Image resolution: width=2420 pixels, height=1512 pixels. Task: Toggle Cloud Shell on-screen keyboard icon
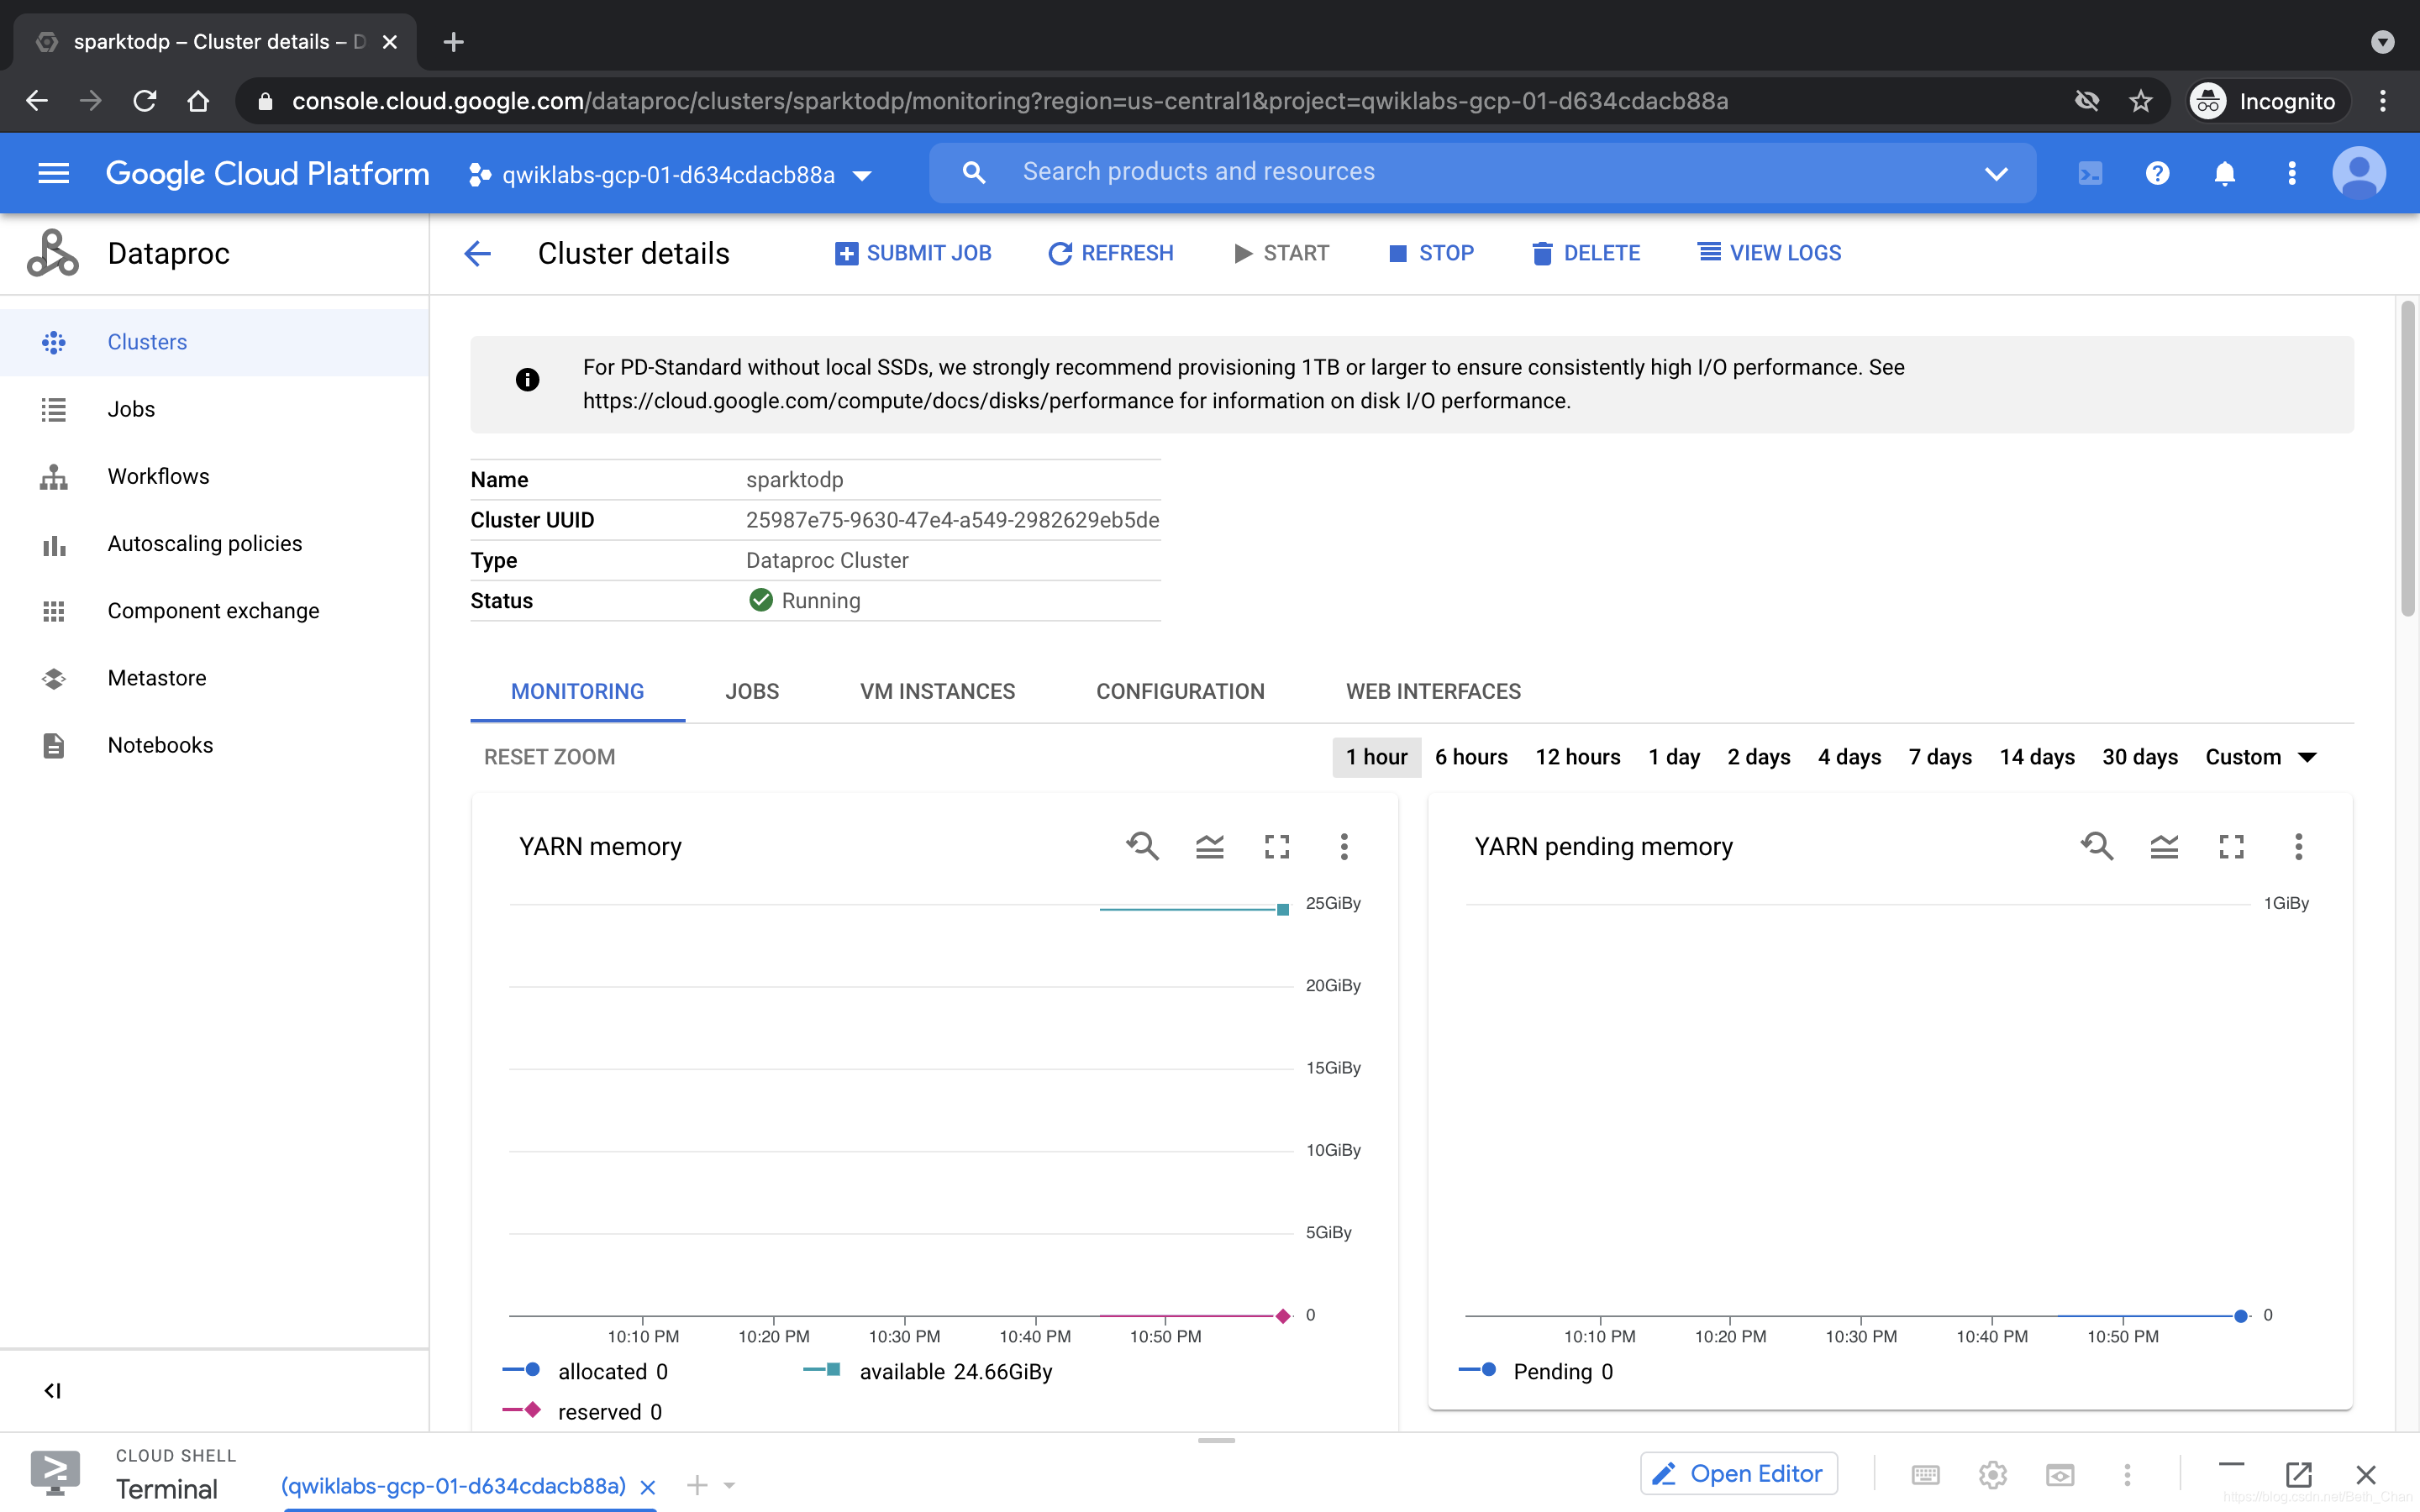[1925, 1474]
